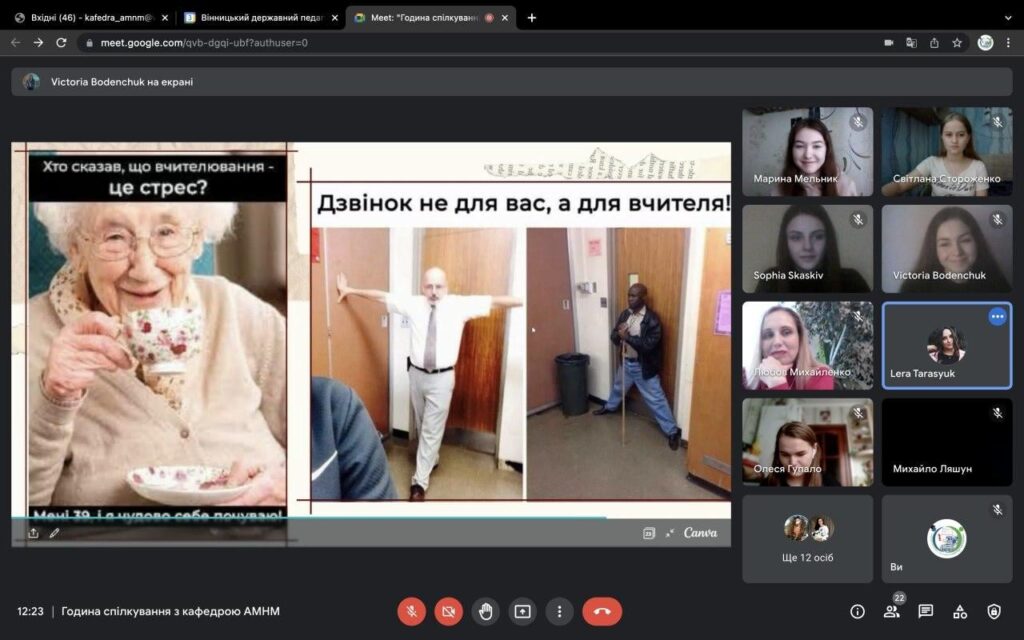
Task: Open host controls shield icon
Action: tap(994, 611)
